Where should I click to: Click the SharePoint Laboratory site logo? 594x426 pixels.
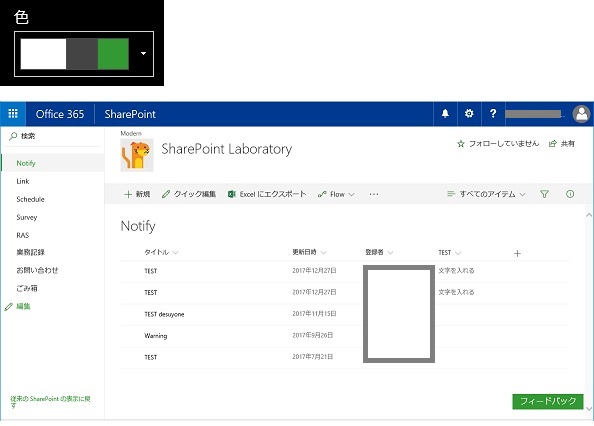pos(137,155)
